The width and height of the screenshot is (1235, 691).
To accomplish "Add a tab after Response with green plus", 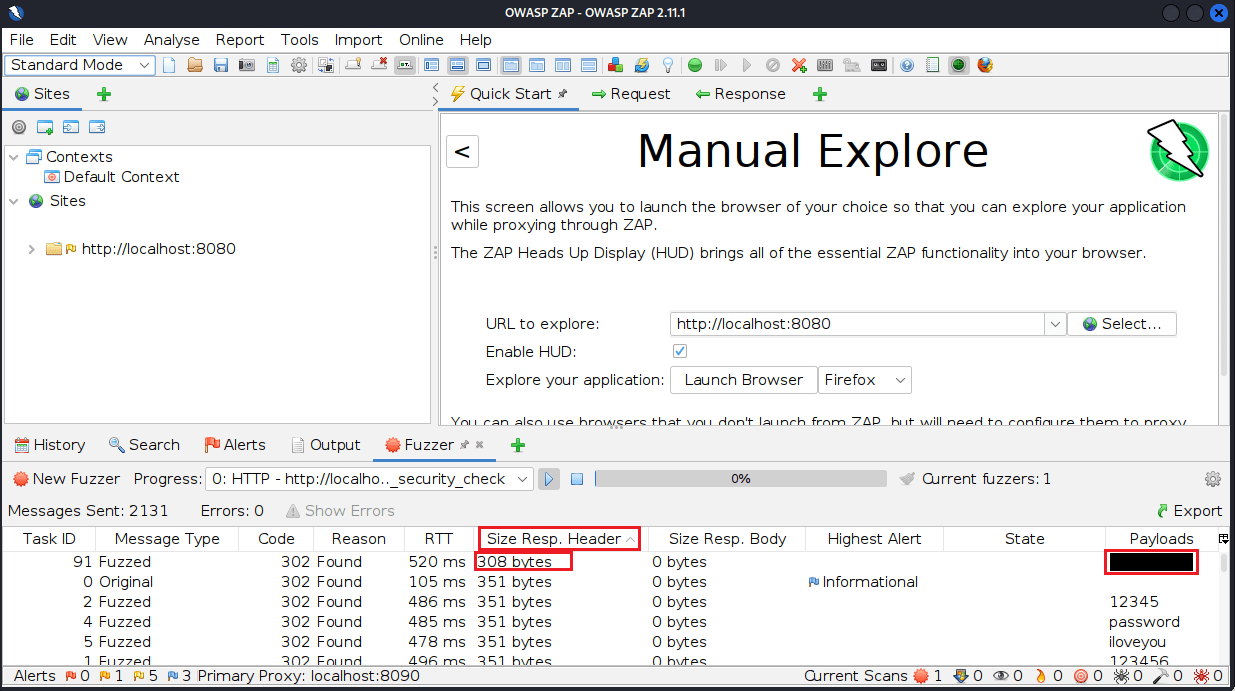I will pos(820,94).
